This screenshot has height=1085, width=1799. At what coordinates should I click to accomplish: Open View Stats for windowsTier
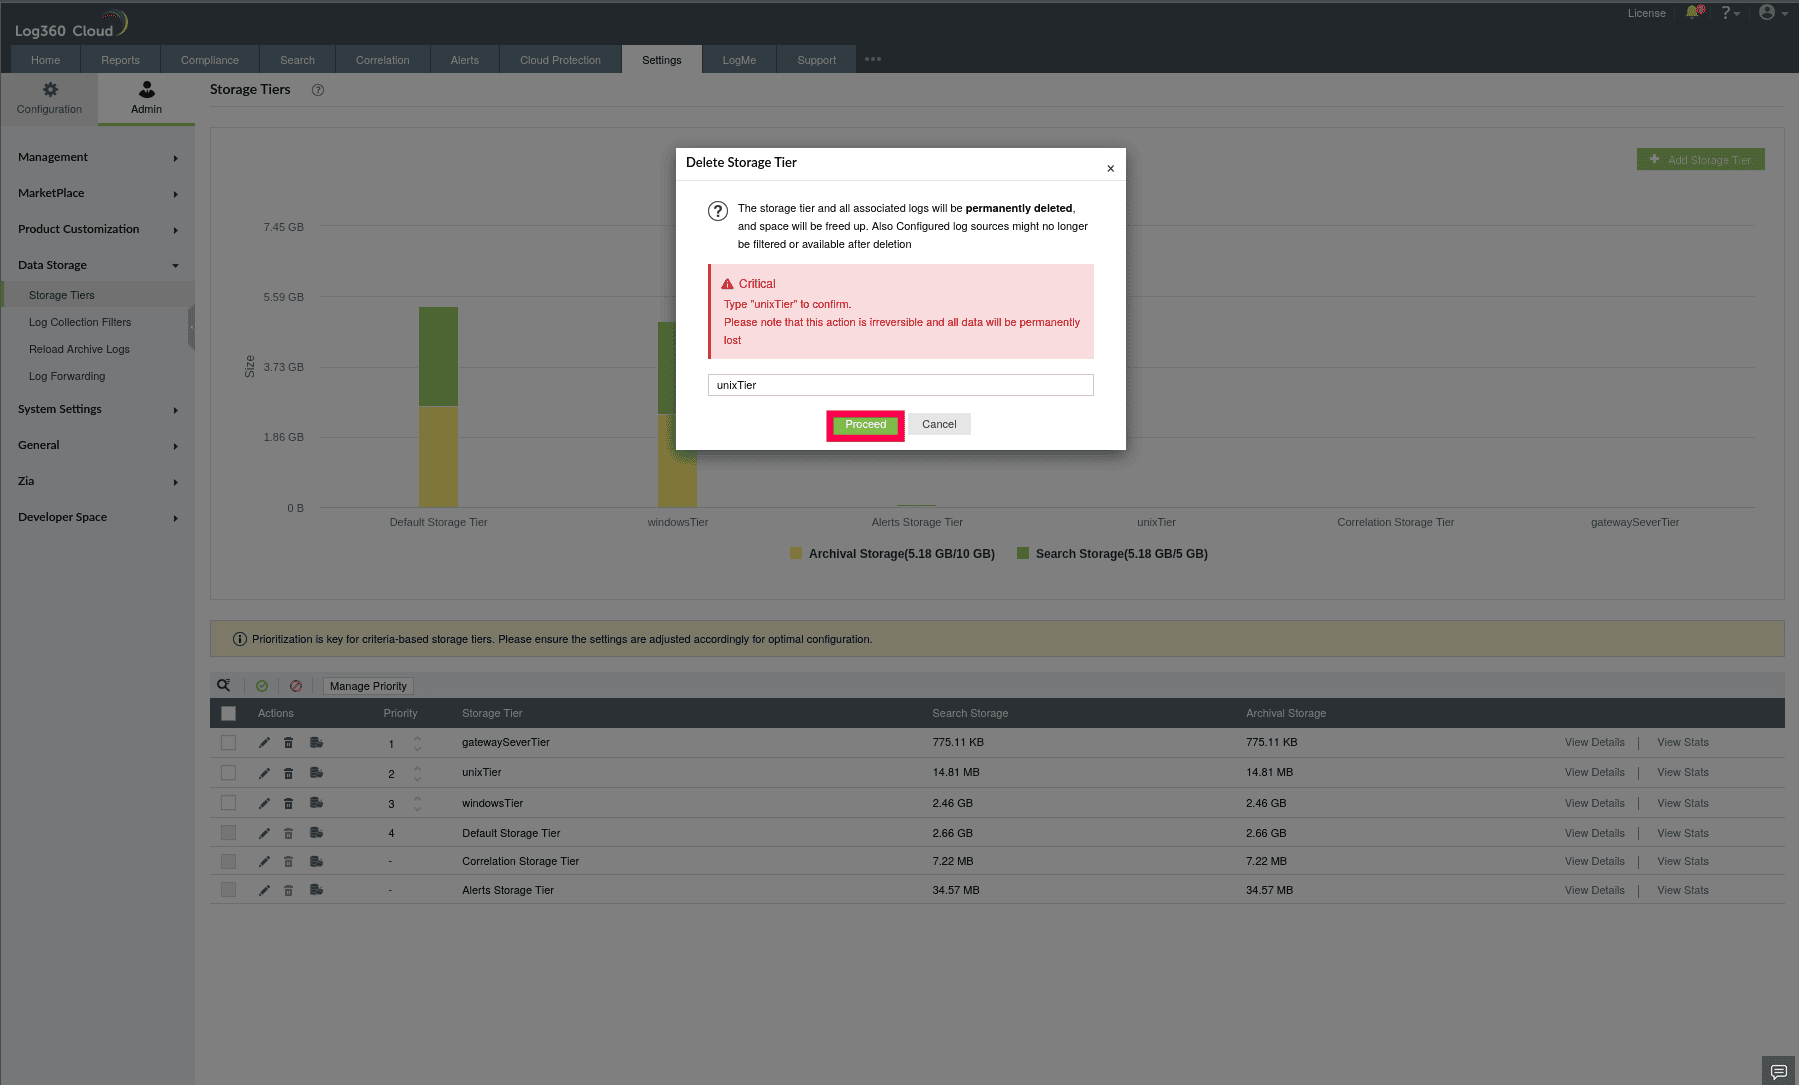[1682, 802]
